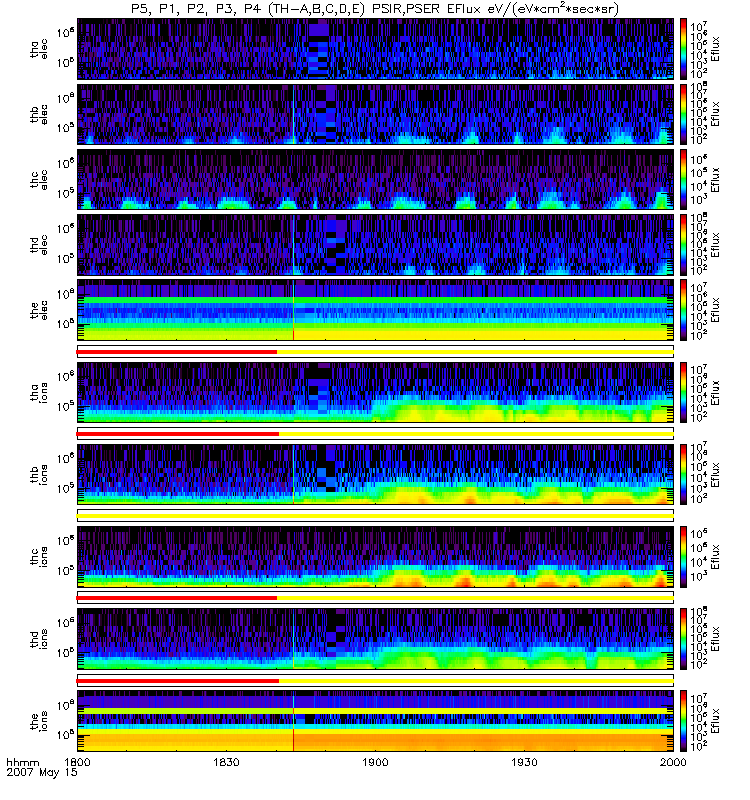Click the 1830 time axis label
This screenshot has width=750, height=800.
point(226,762)
